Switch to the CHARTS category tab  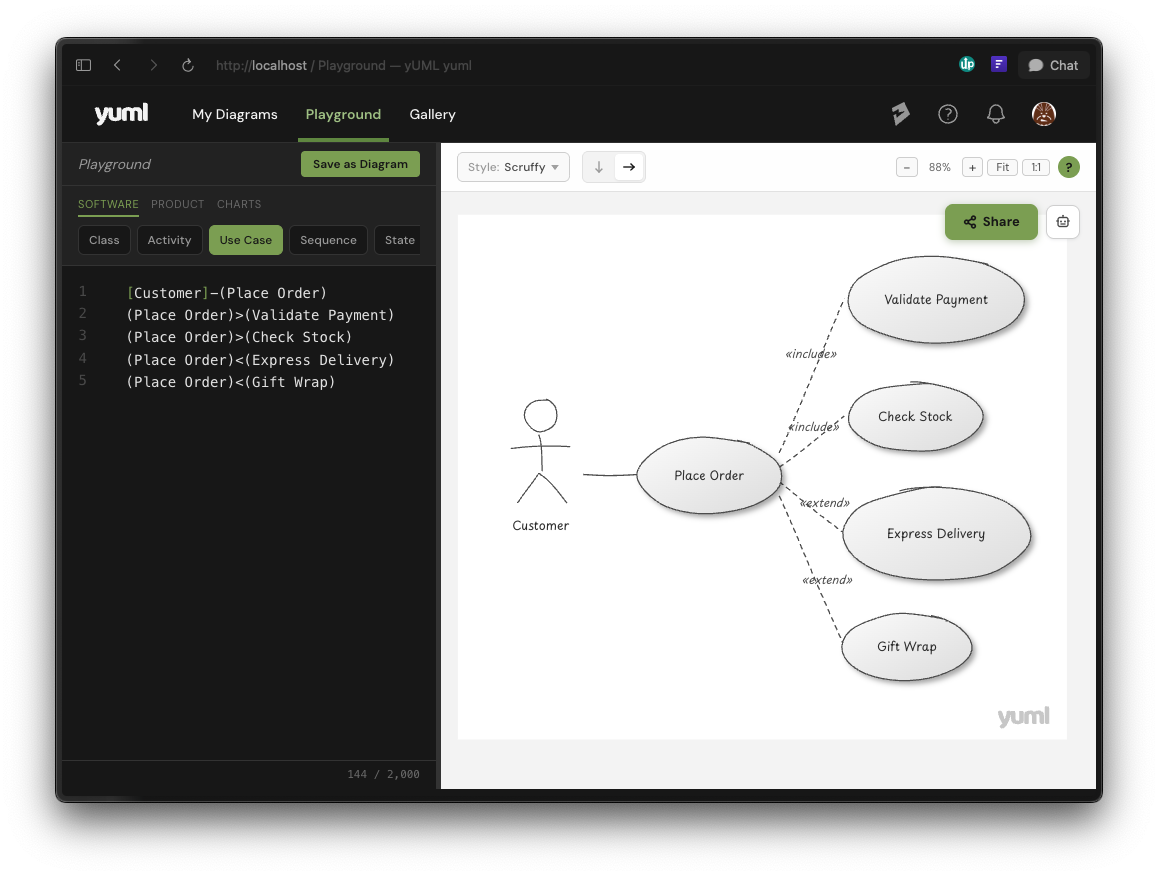(x=239, y=204)
